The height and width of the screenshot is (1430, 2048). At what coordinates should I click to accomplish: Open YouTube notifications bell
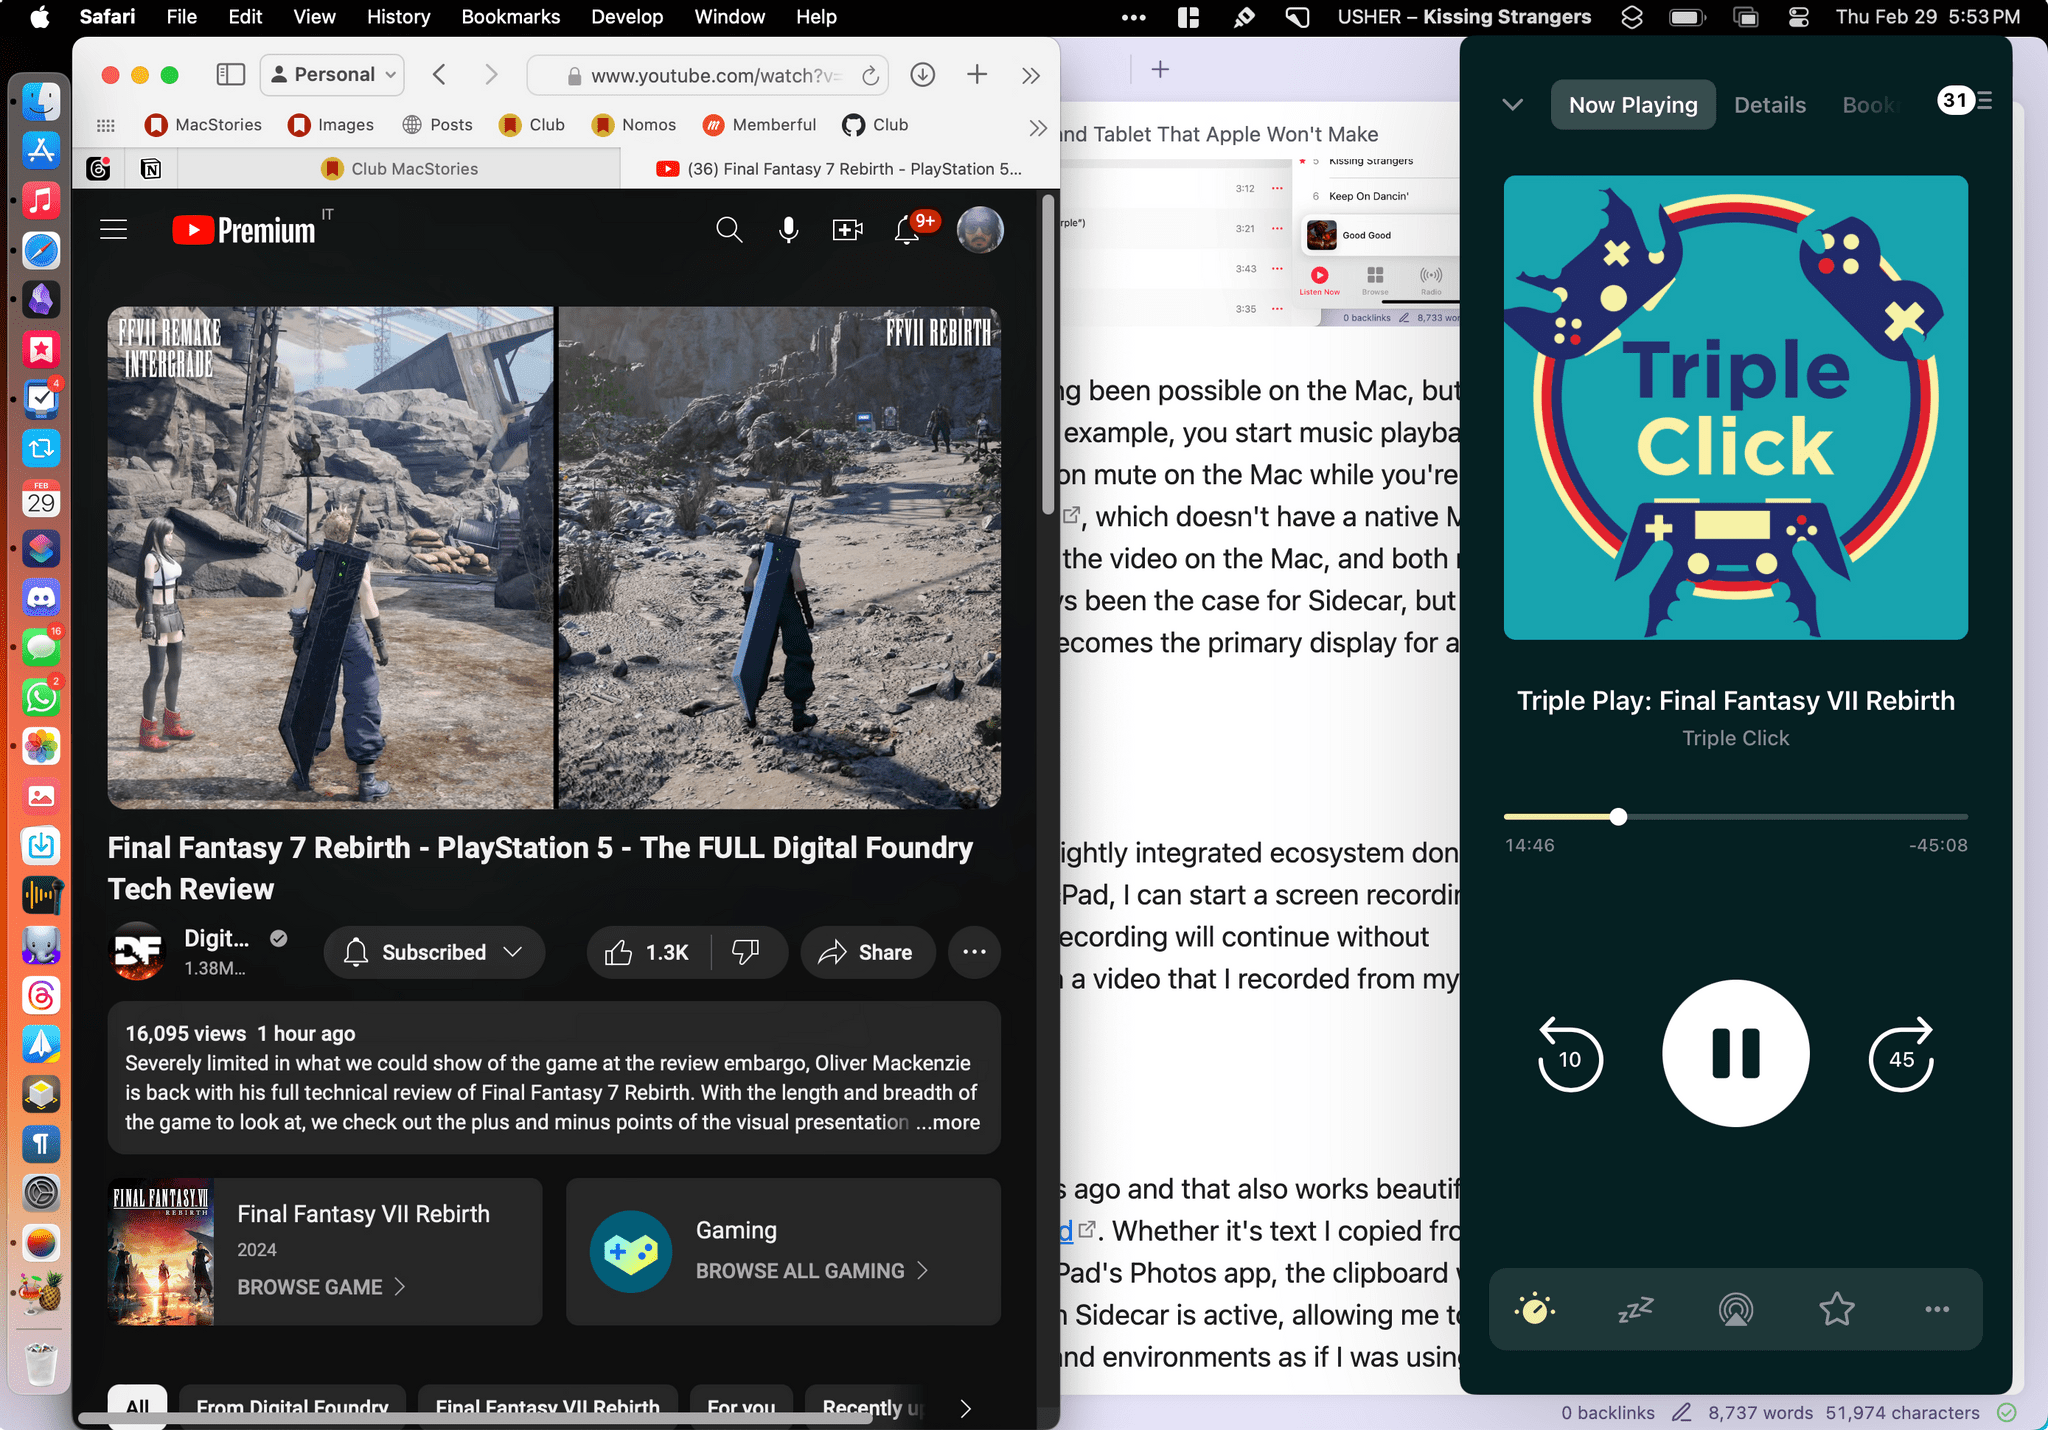pos(906,231)
